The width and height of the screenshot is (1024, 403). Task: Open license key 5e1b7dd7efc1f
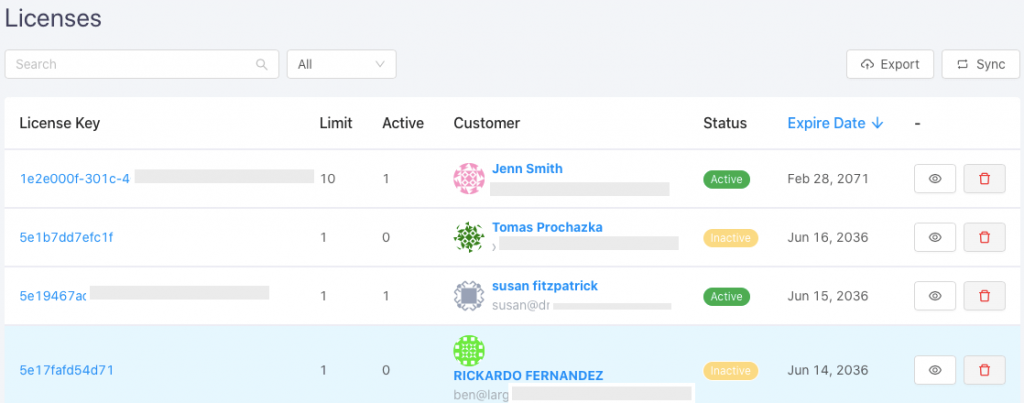point(67,237)
